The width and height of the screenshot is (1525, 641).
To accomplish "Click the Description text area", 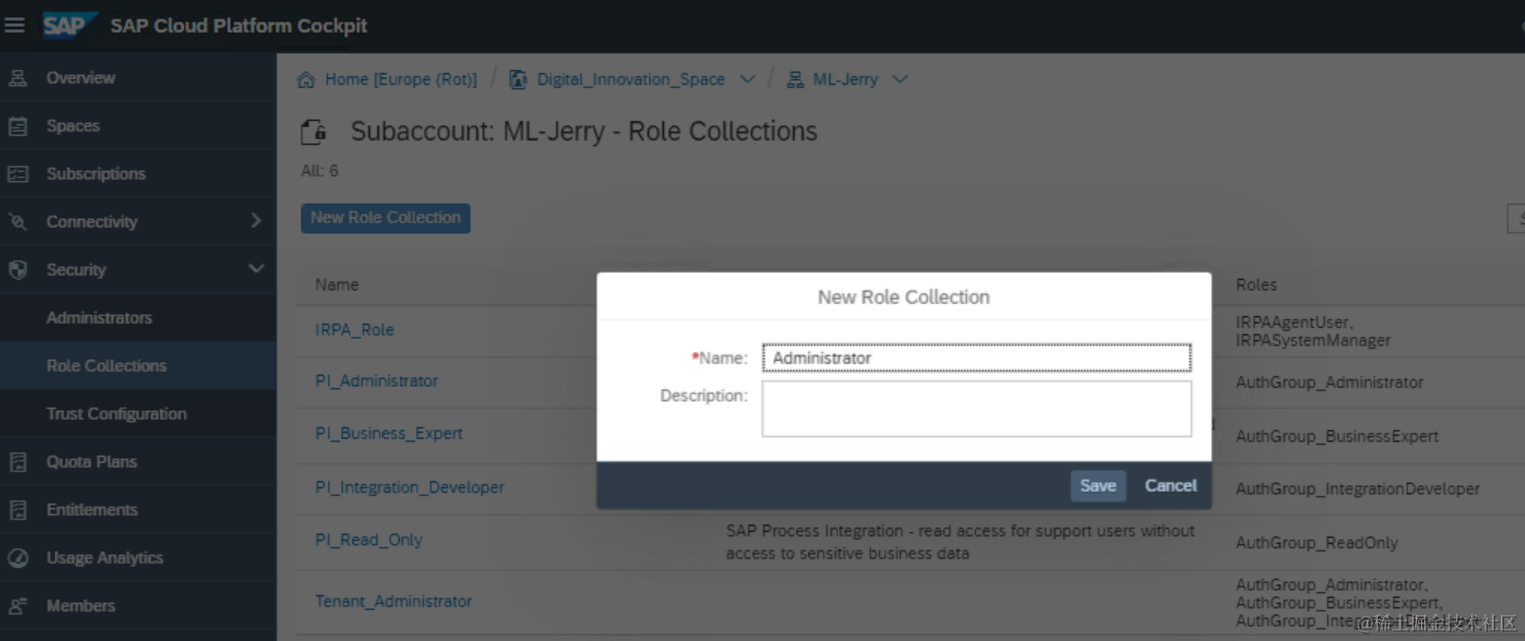I will pyautogui.click(x=976, y=408).
